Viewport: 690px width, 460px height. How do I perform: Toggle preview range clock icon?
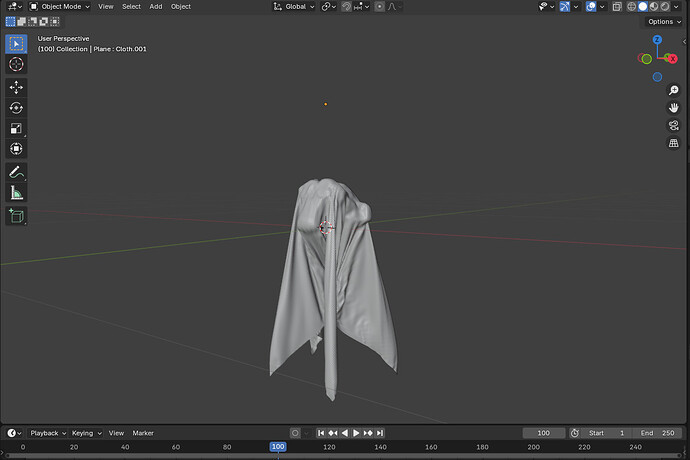[574, 433]
